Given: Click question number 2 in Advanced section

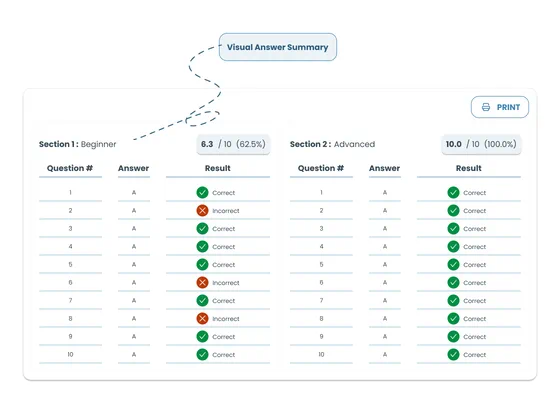Looking at the screenshot, I should (321, 210).
